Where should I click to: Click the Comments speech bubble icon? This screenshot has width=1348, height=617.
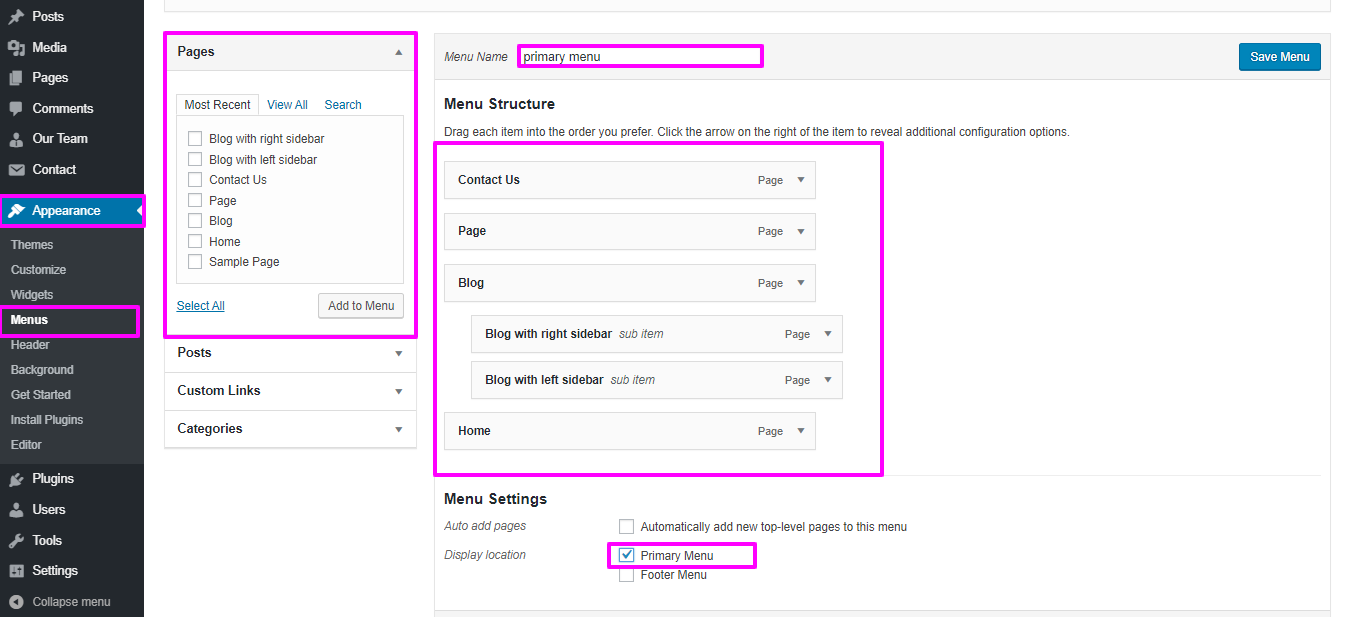[x=16, y=109]
